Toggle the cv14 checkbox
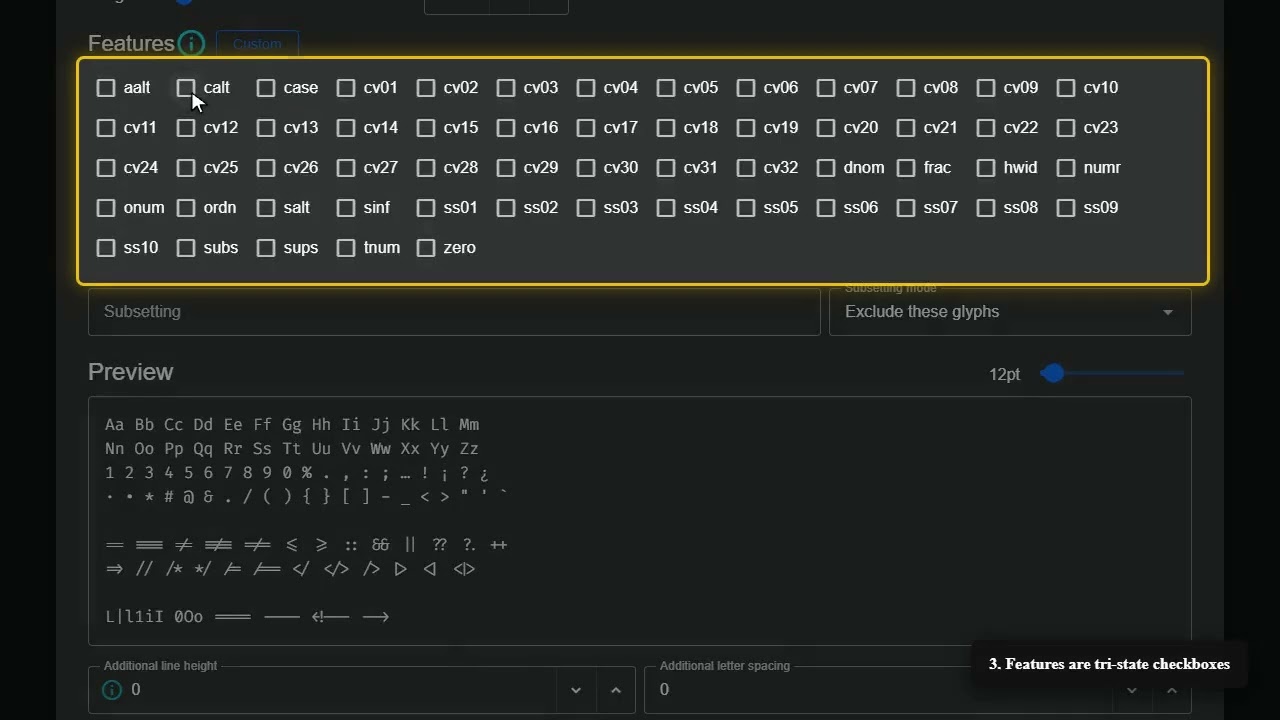This screenshot has height=720, width=1280. click(x=346, y=128)
